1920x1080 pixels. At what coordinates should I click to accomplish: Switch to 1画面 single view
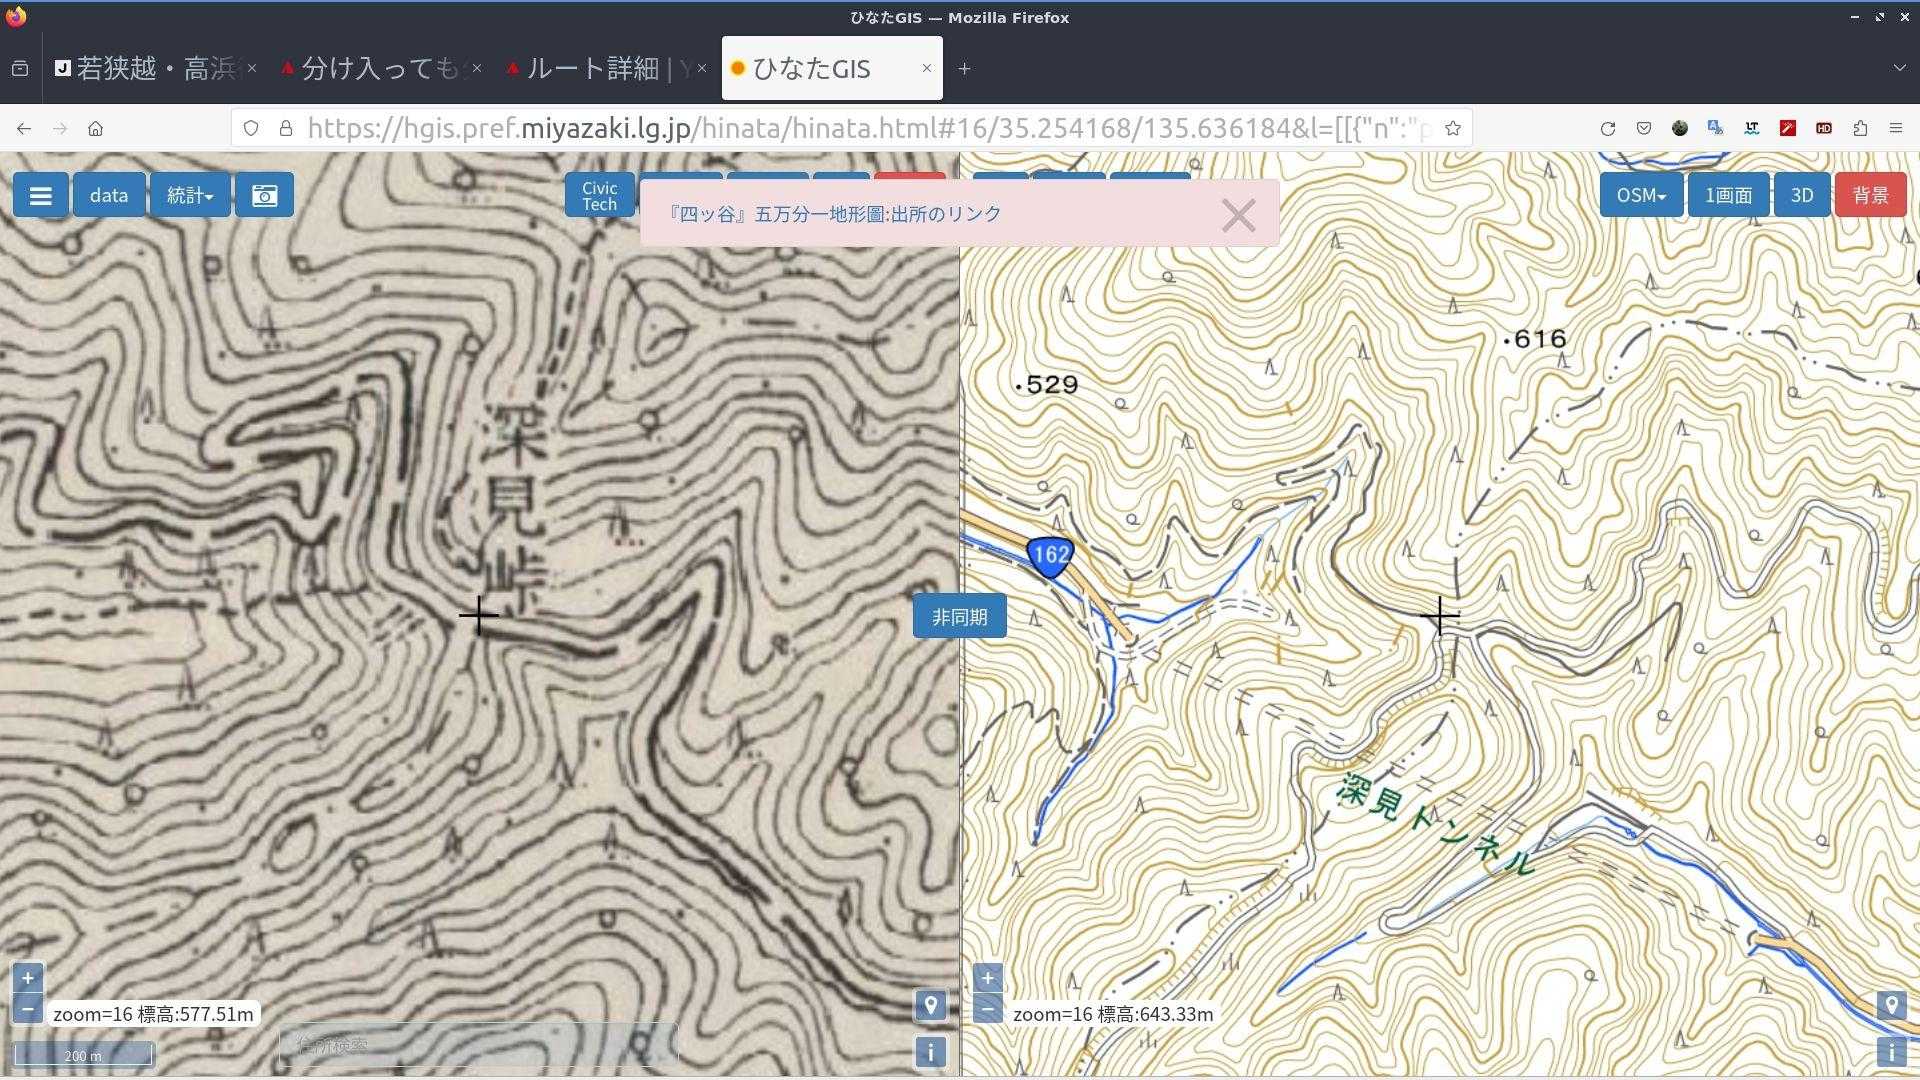tap(1727, 195)
